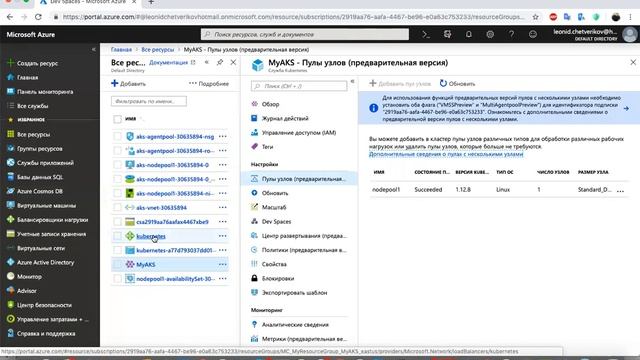Open Виртуальные сети sidebar icon
The image size is (640, 360).
11,248
